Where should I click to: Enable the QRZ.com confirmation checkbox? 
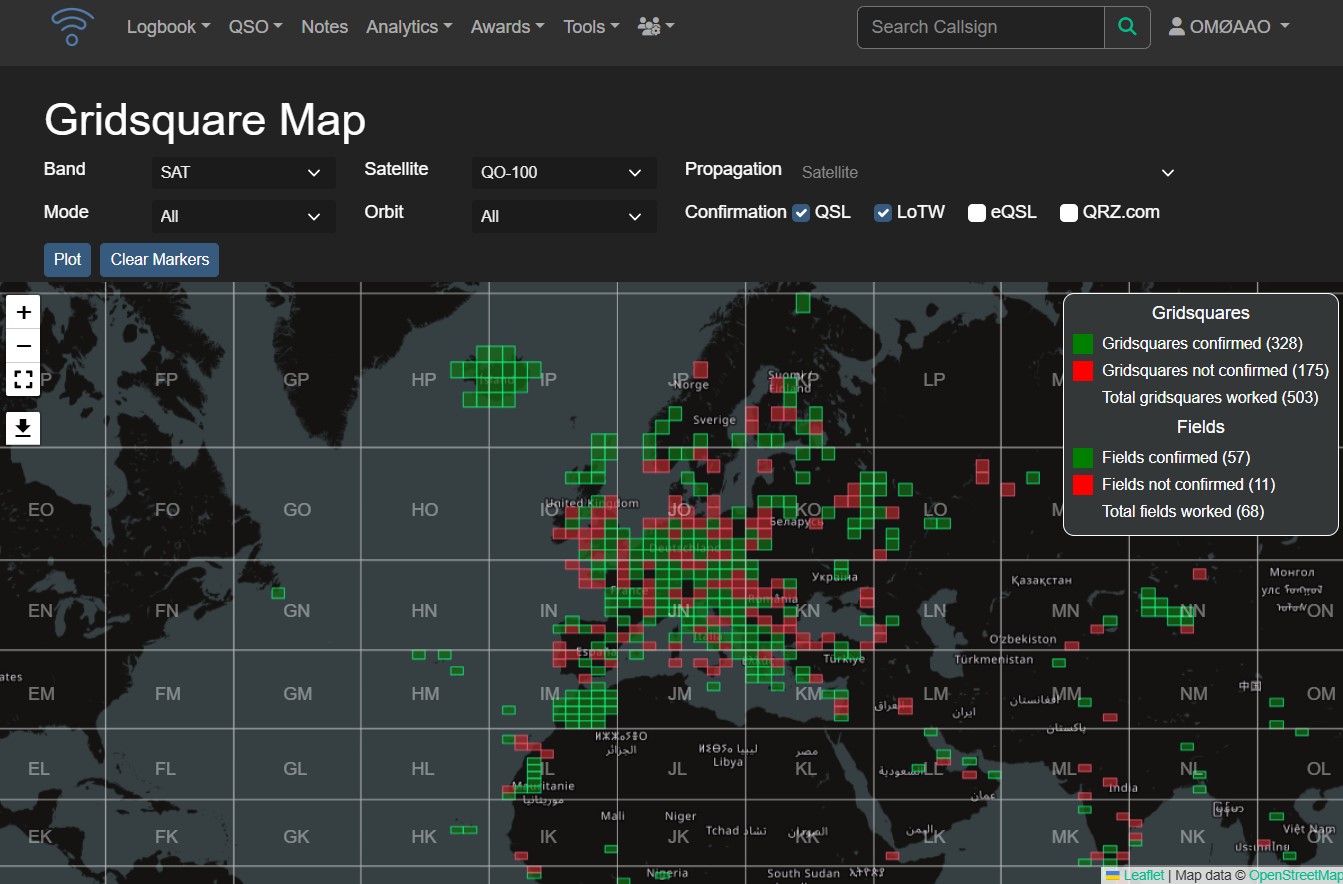click(1069, 212)
